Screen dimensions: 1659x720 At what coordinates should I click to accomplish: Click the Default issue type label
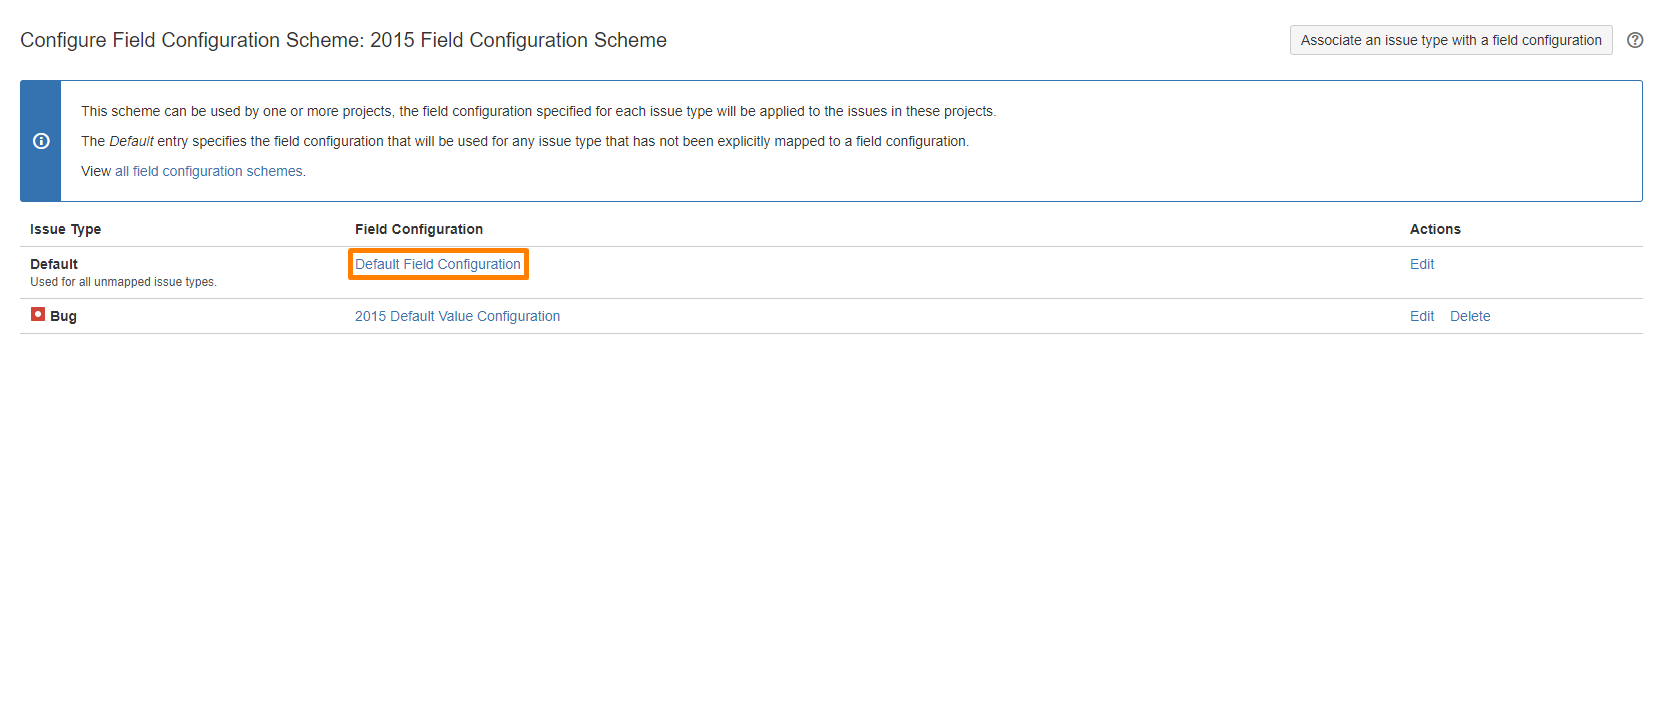[54, 264]
